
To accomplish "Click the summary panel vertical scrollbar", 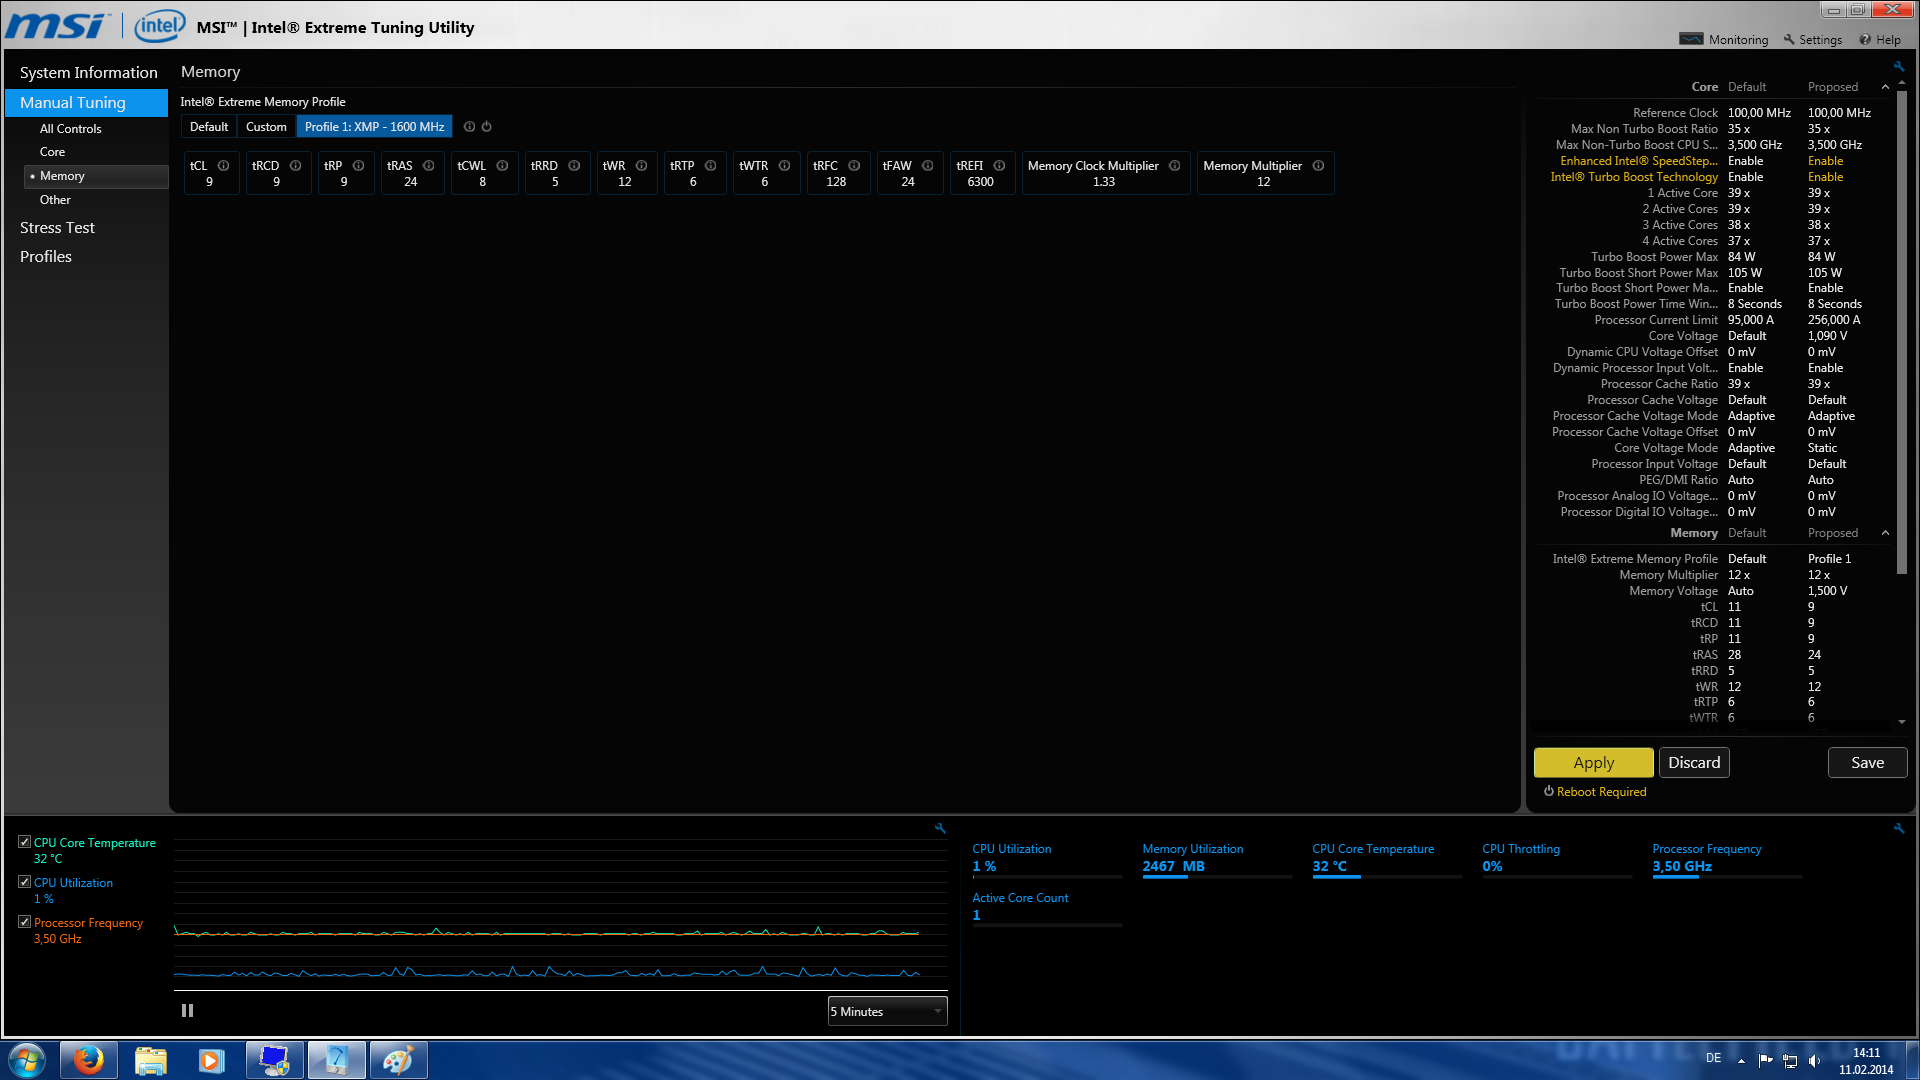I will (x=1902, y=330).
